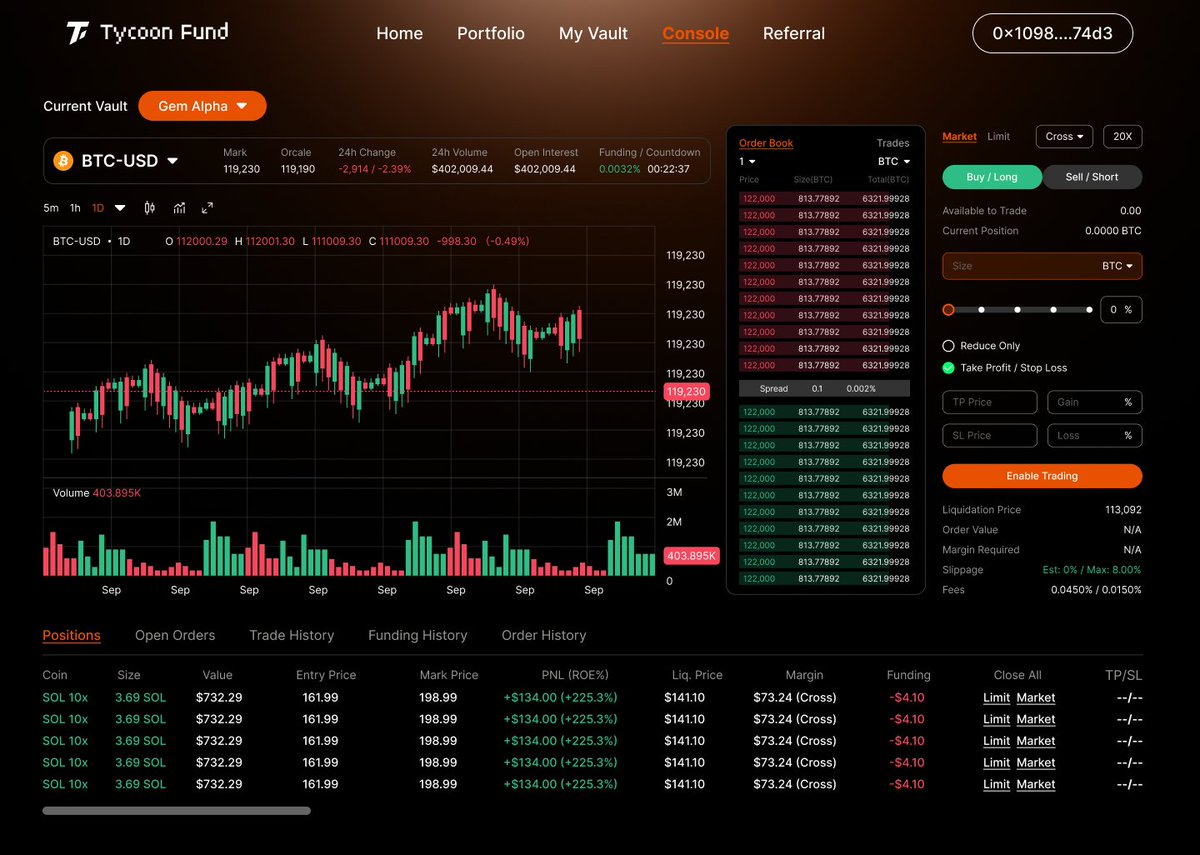Viewport: 1200px width, 855px height.
Task: Select the 1D chart interval
Action: (x=98, y=208)
